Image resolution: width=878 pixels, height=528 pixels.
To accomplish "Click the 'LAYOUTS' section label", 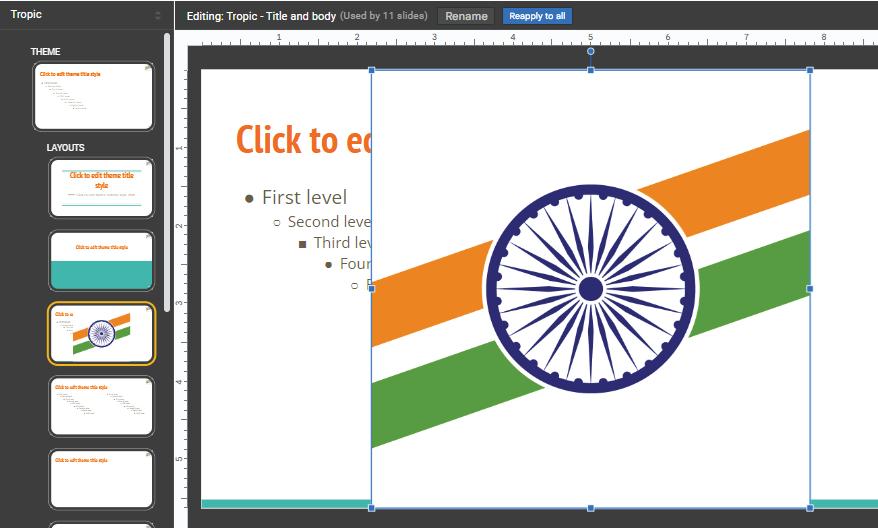I will tap(66, 148).
